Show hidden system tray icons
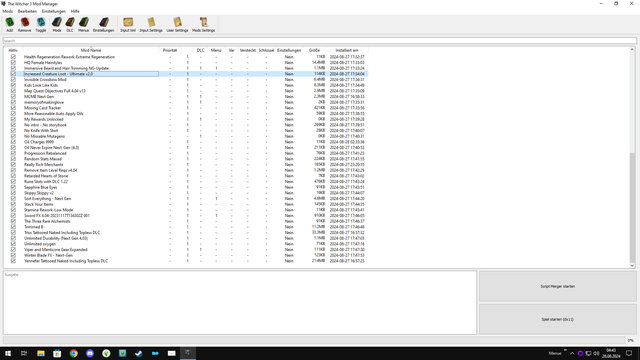640x360 pixels. coord(572,353)
